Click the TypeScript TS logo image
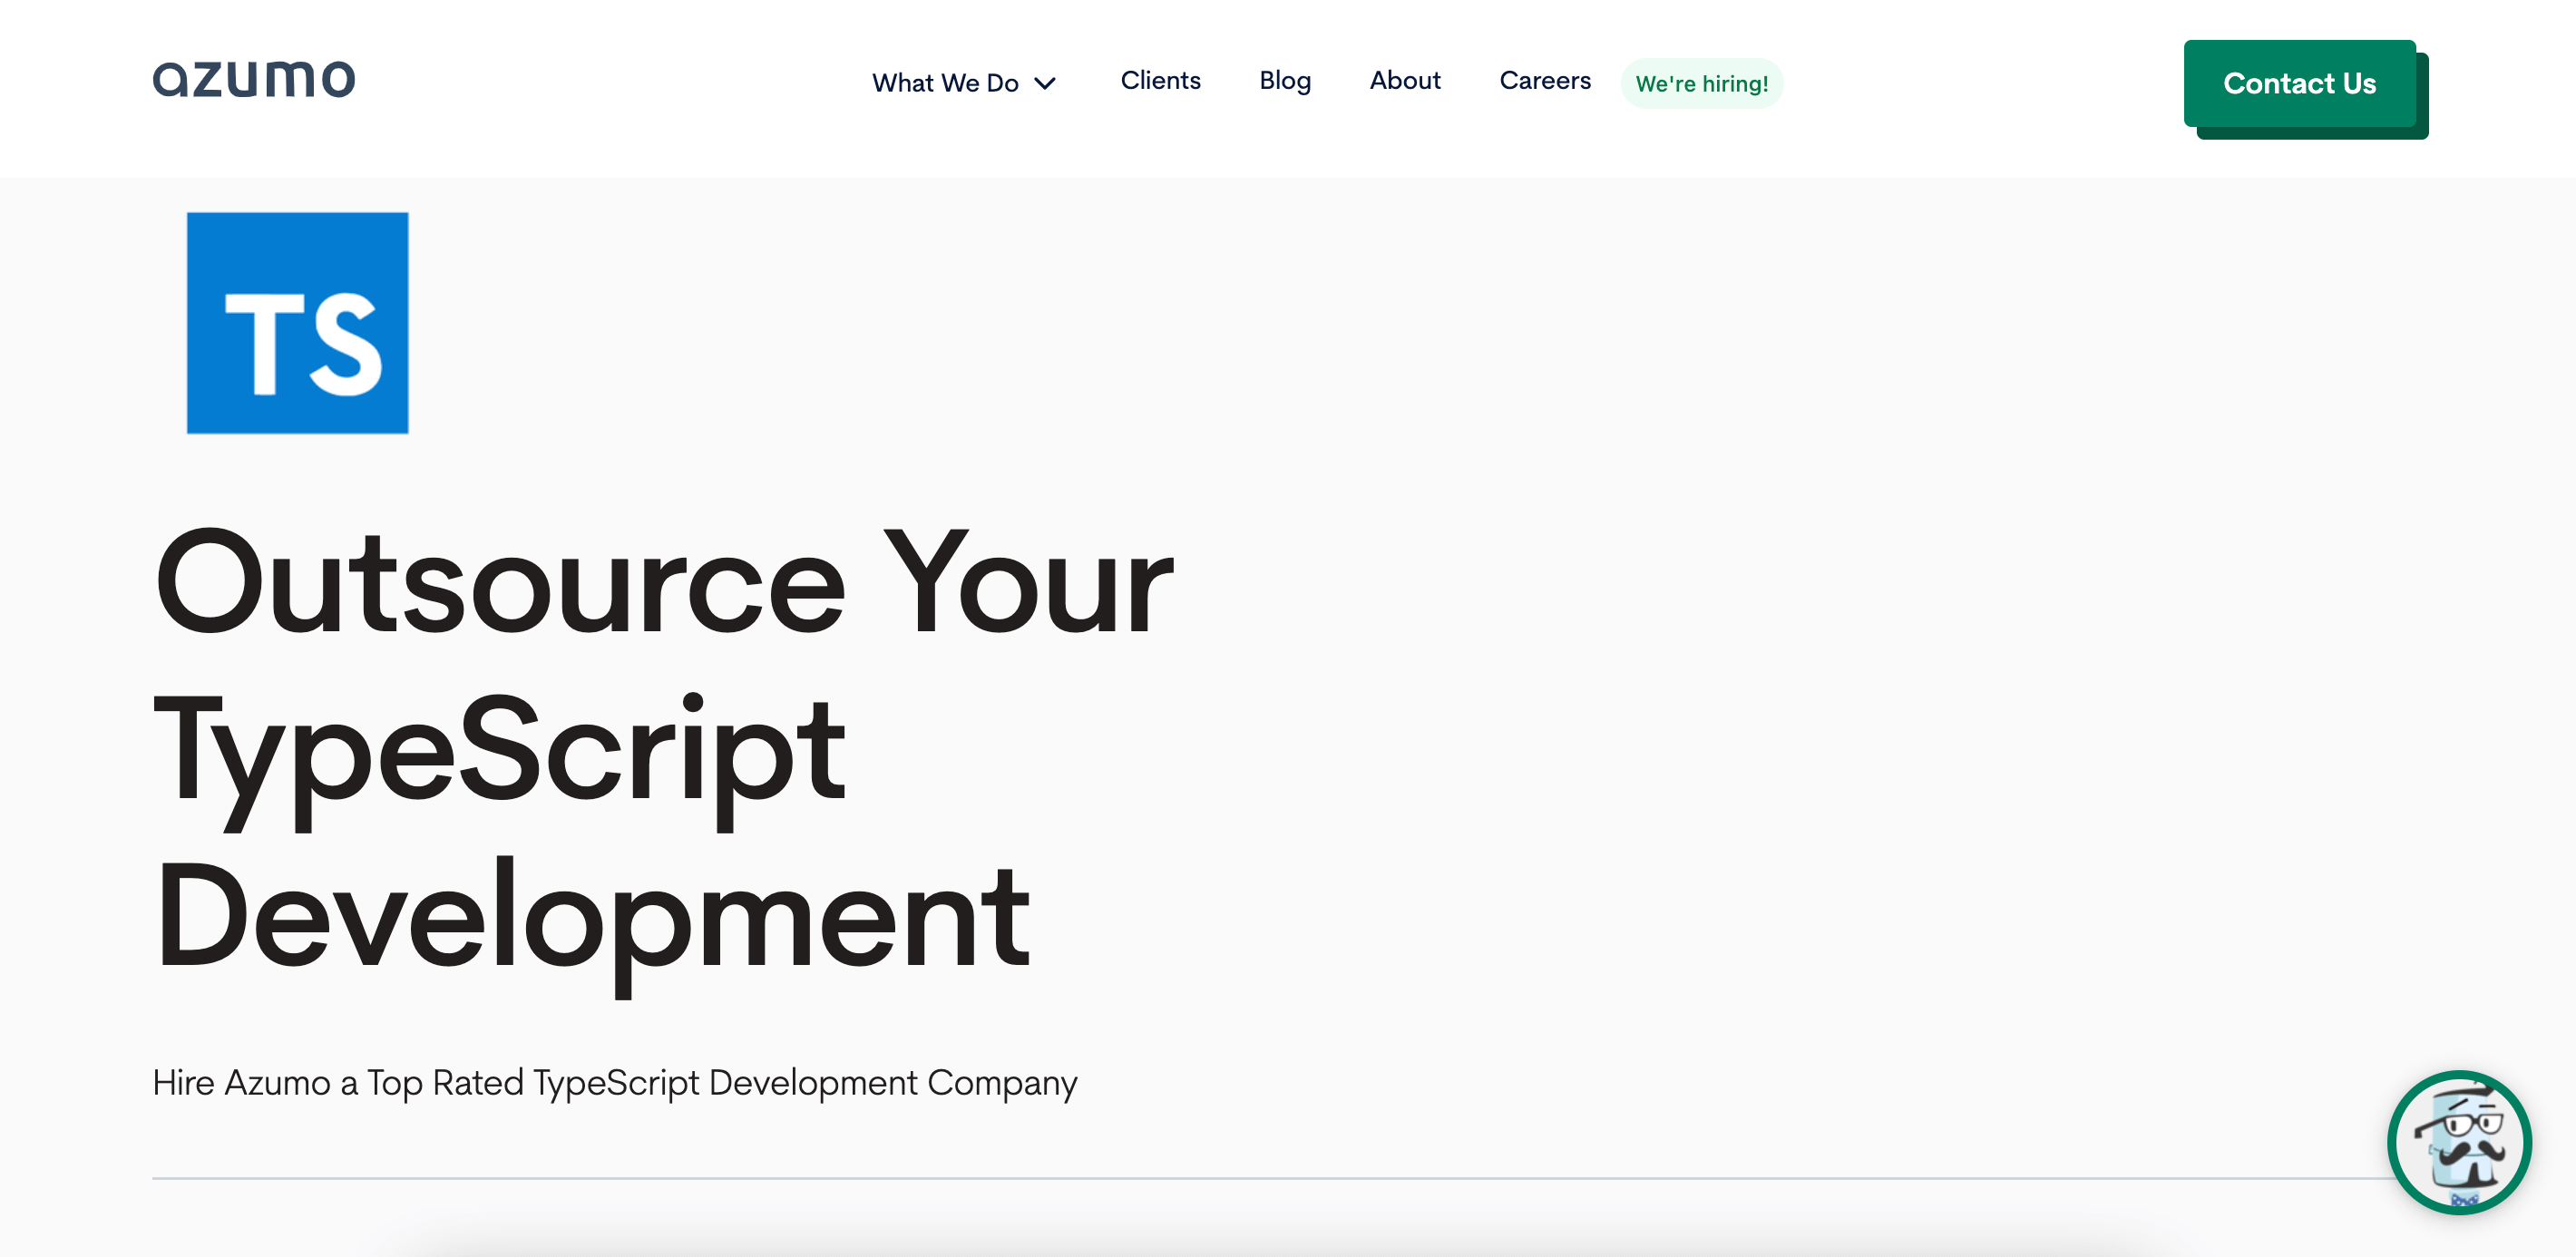The width and height of the screenshot is (2576, 1257). (x=298, y=323)
